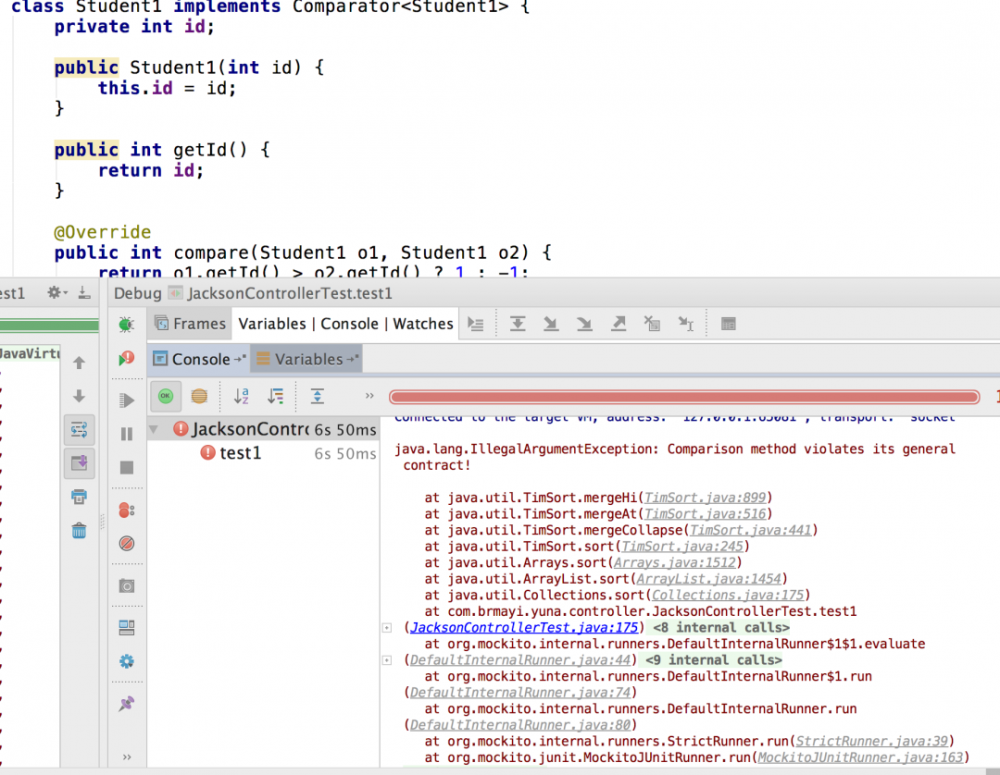The height and width of the screenshot is (775, 1000).
Task: Pause the running program
Action: (126, 434)
